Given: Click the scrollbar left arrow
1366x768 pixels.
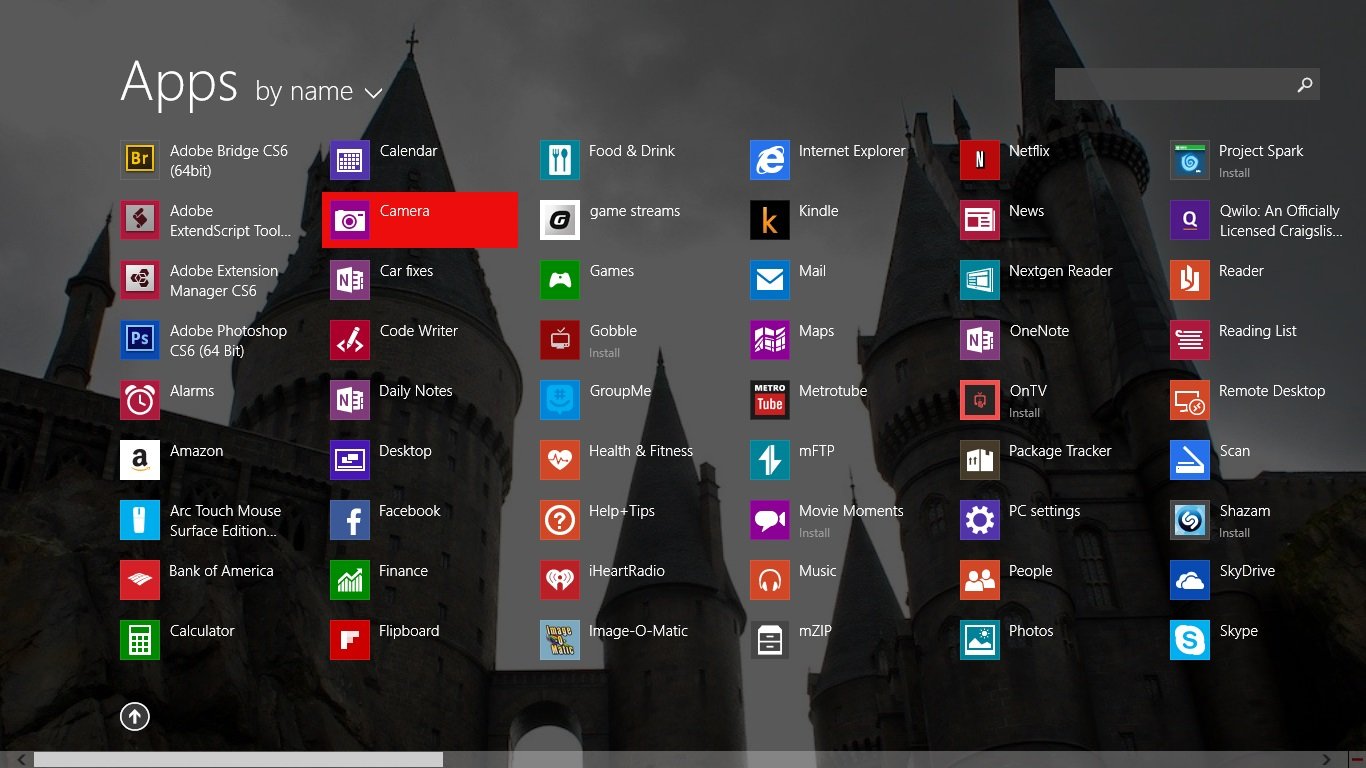Looking at the screenshot, I should point(22,760).
